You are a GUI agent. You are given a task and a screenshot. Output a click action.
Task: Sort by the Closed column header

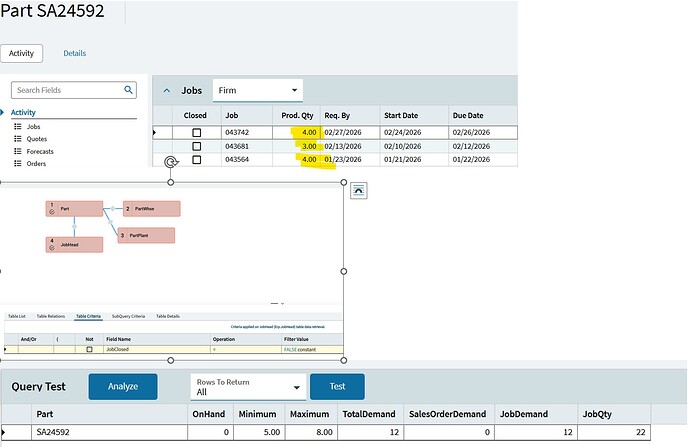click(195, 115)
